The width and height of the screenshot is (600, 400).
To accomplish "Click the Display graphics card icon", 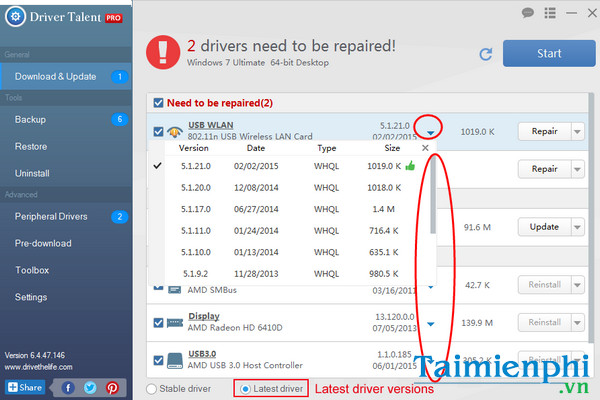I will [x=175, y=323].
